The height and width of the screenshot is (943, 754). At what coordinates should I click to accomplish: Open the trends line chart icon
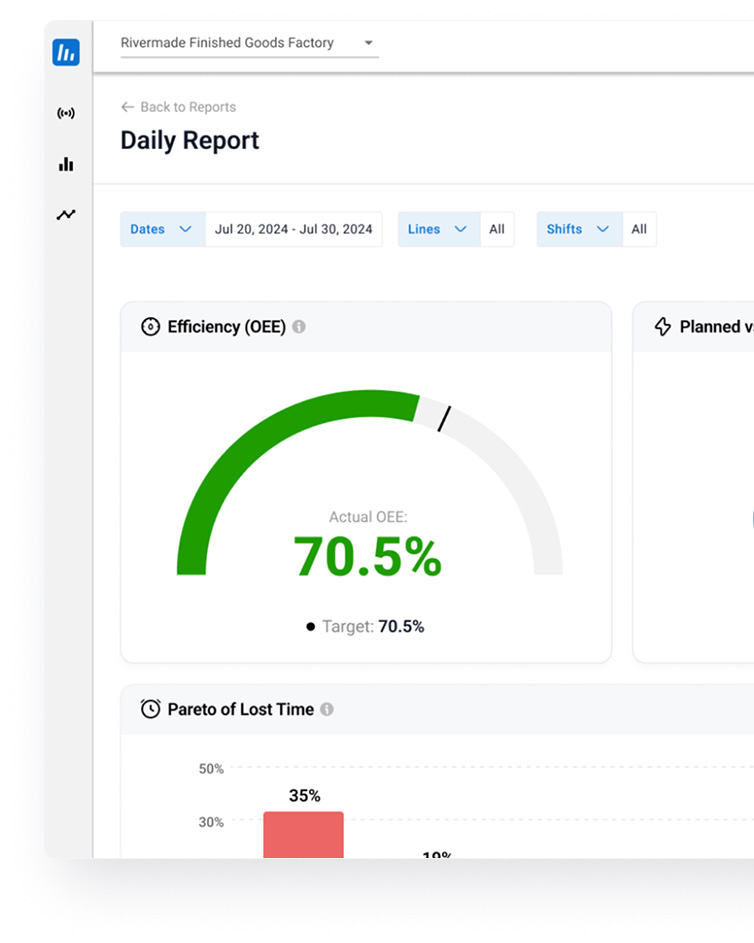click(x=66, y=215)
